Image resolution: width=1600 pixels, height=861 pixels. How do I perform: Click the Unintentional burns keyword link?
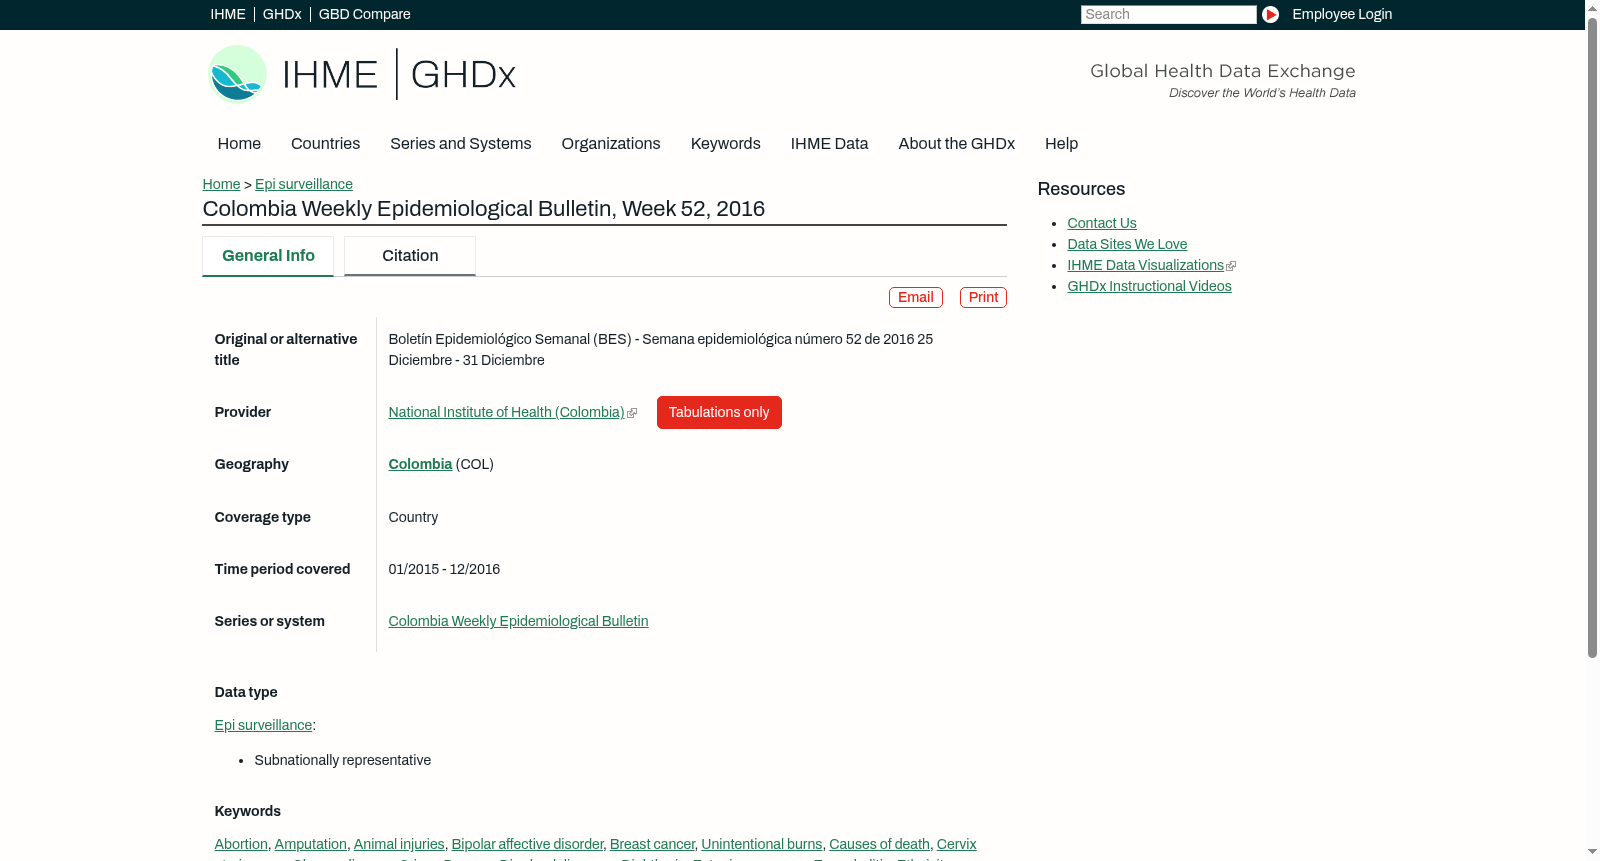[x=762, y=844]
